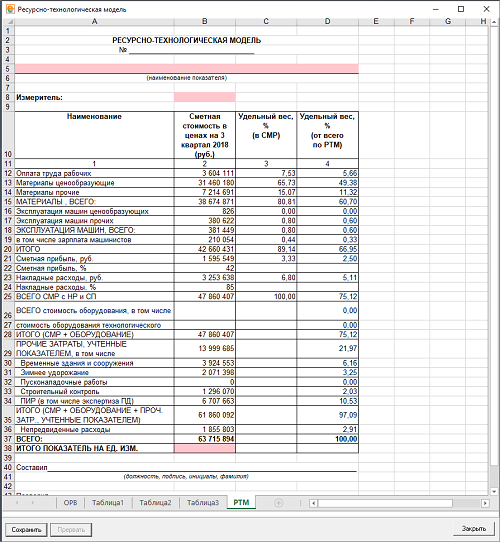Click the select-all corner of the grid
The width and height of the screenshot is (500, 542).
(x=9, y=21)
